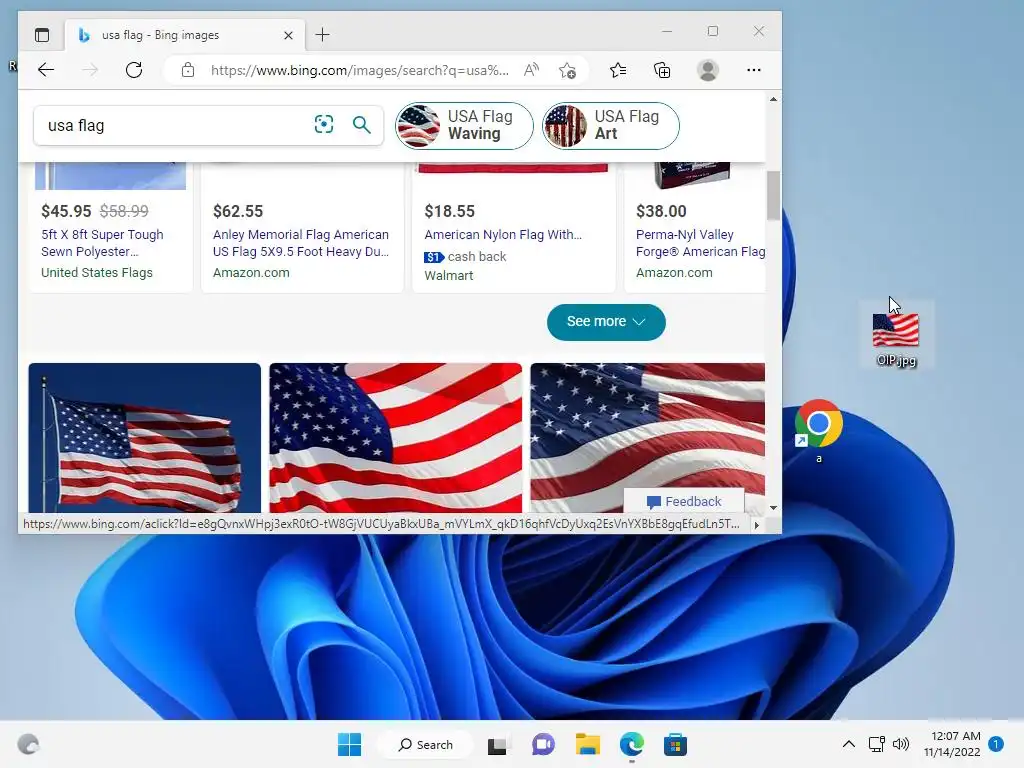This screenshot has height=768, width=1024.
Task: Open American Nylon Flag With listing
Action: (x=503, y=234)
